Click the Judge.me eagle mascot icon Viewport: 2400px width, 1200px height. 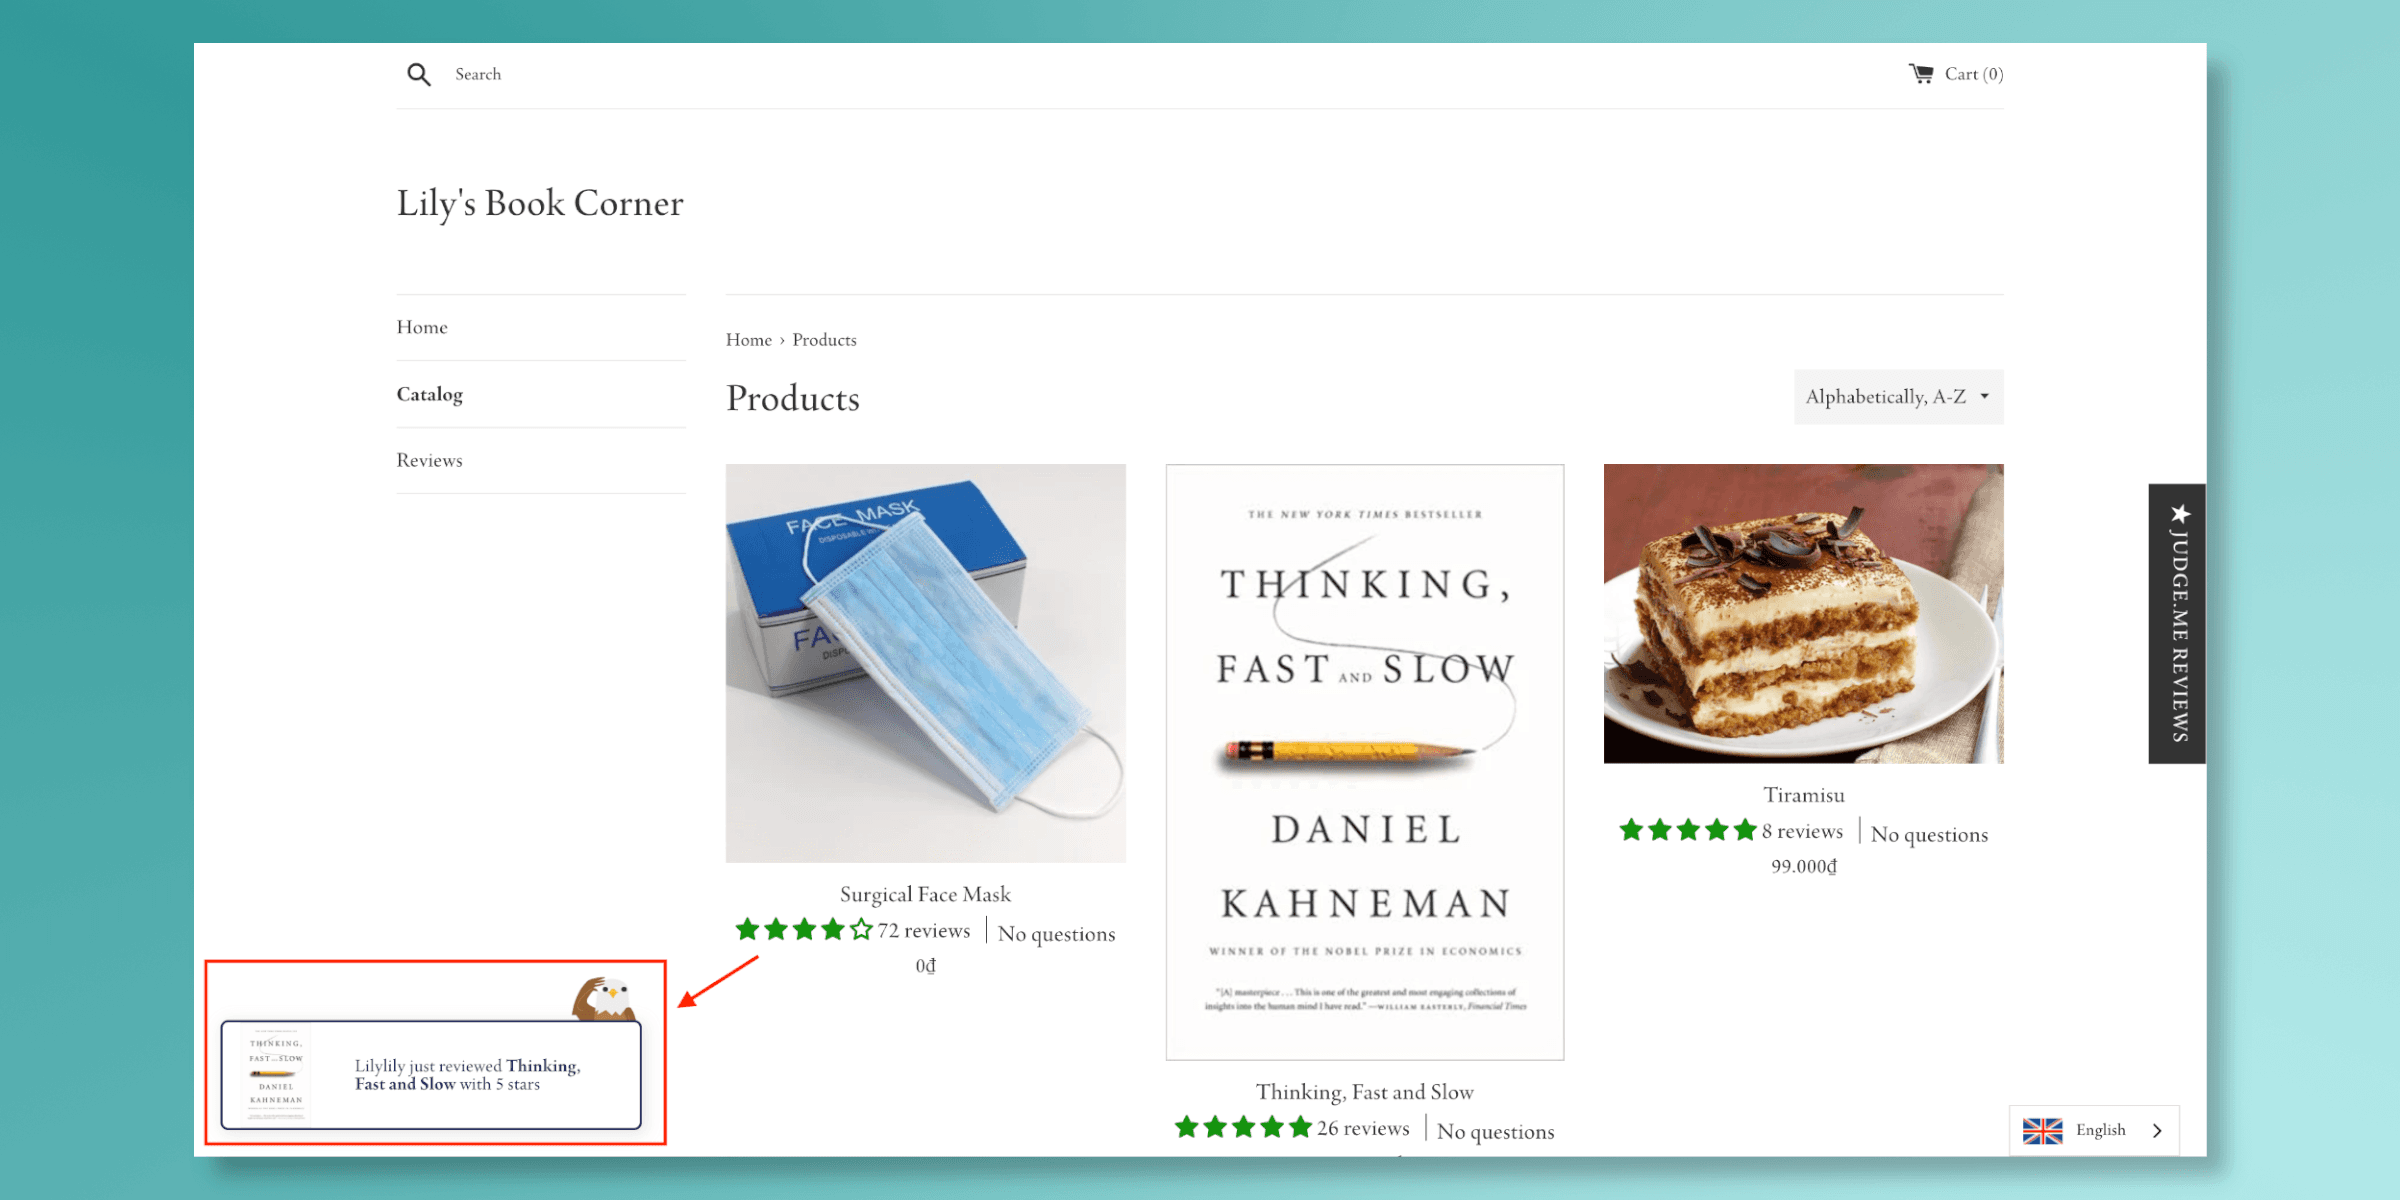pyautogui.click(x=603, y=999)
